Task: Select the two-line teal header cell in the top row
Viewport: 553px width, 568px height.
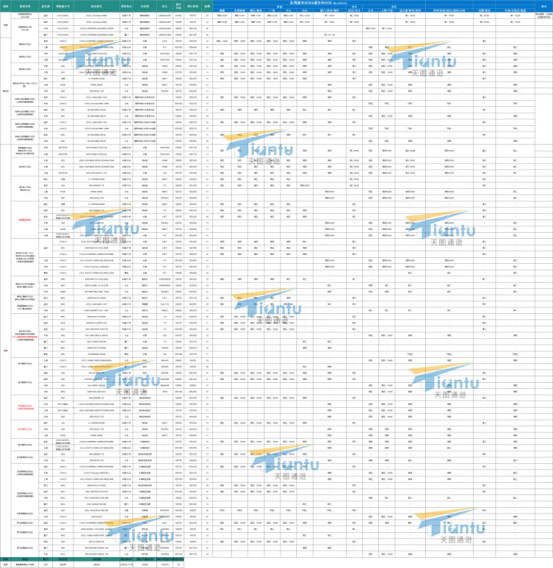Action: [x=178, y=6]
